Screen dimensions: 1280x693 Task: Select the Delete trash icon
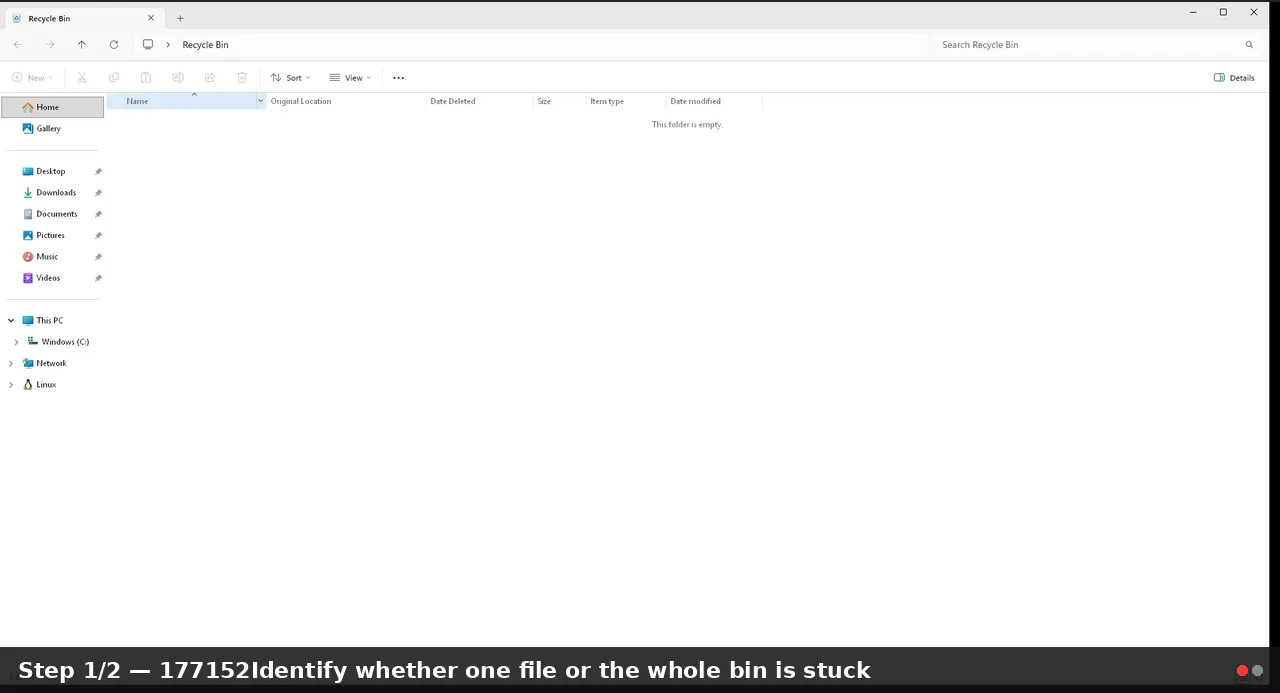click(242, 78)
